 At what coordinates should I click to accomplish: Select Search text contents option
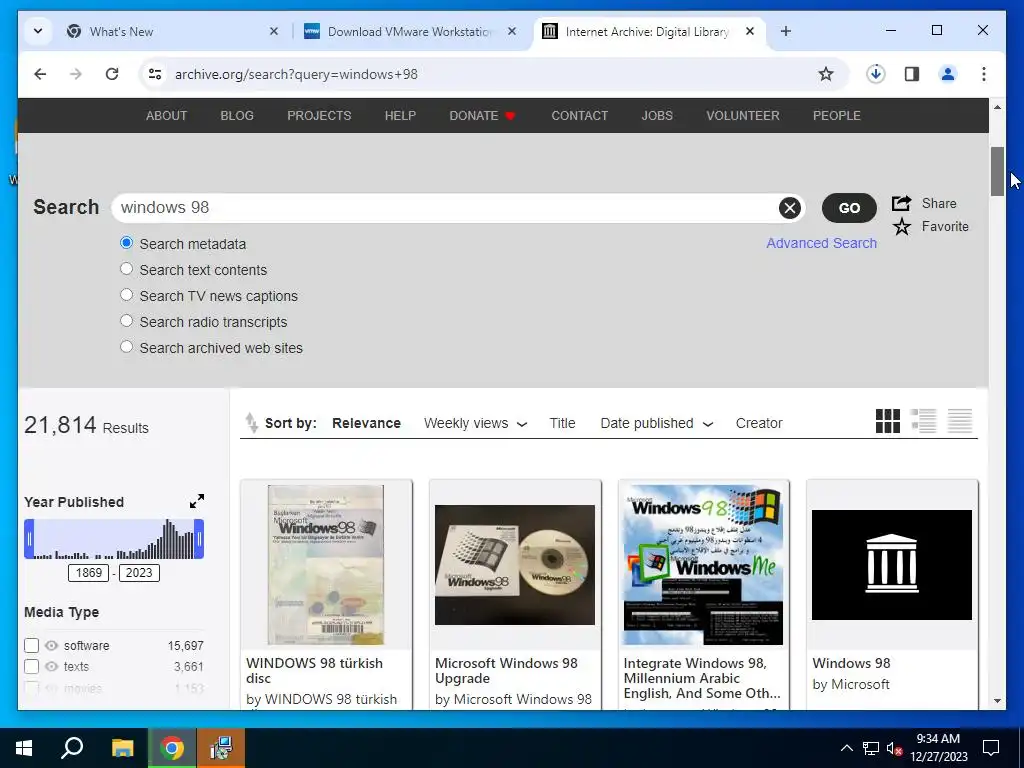tap(127, 269)
